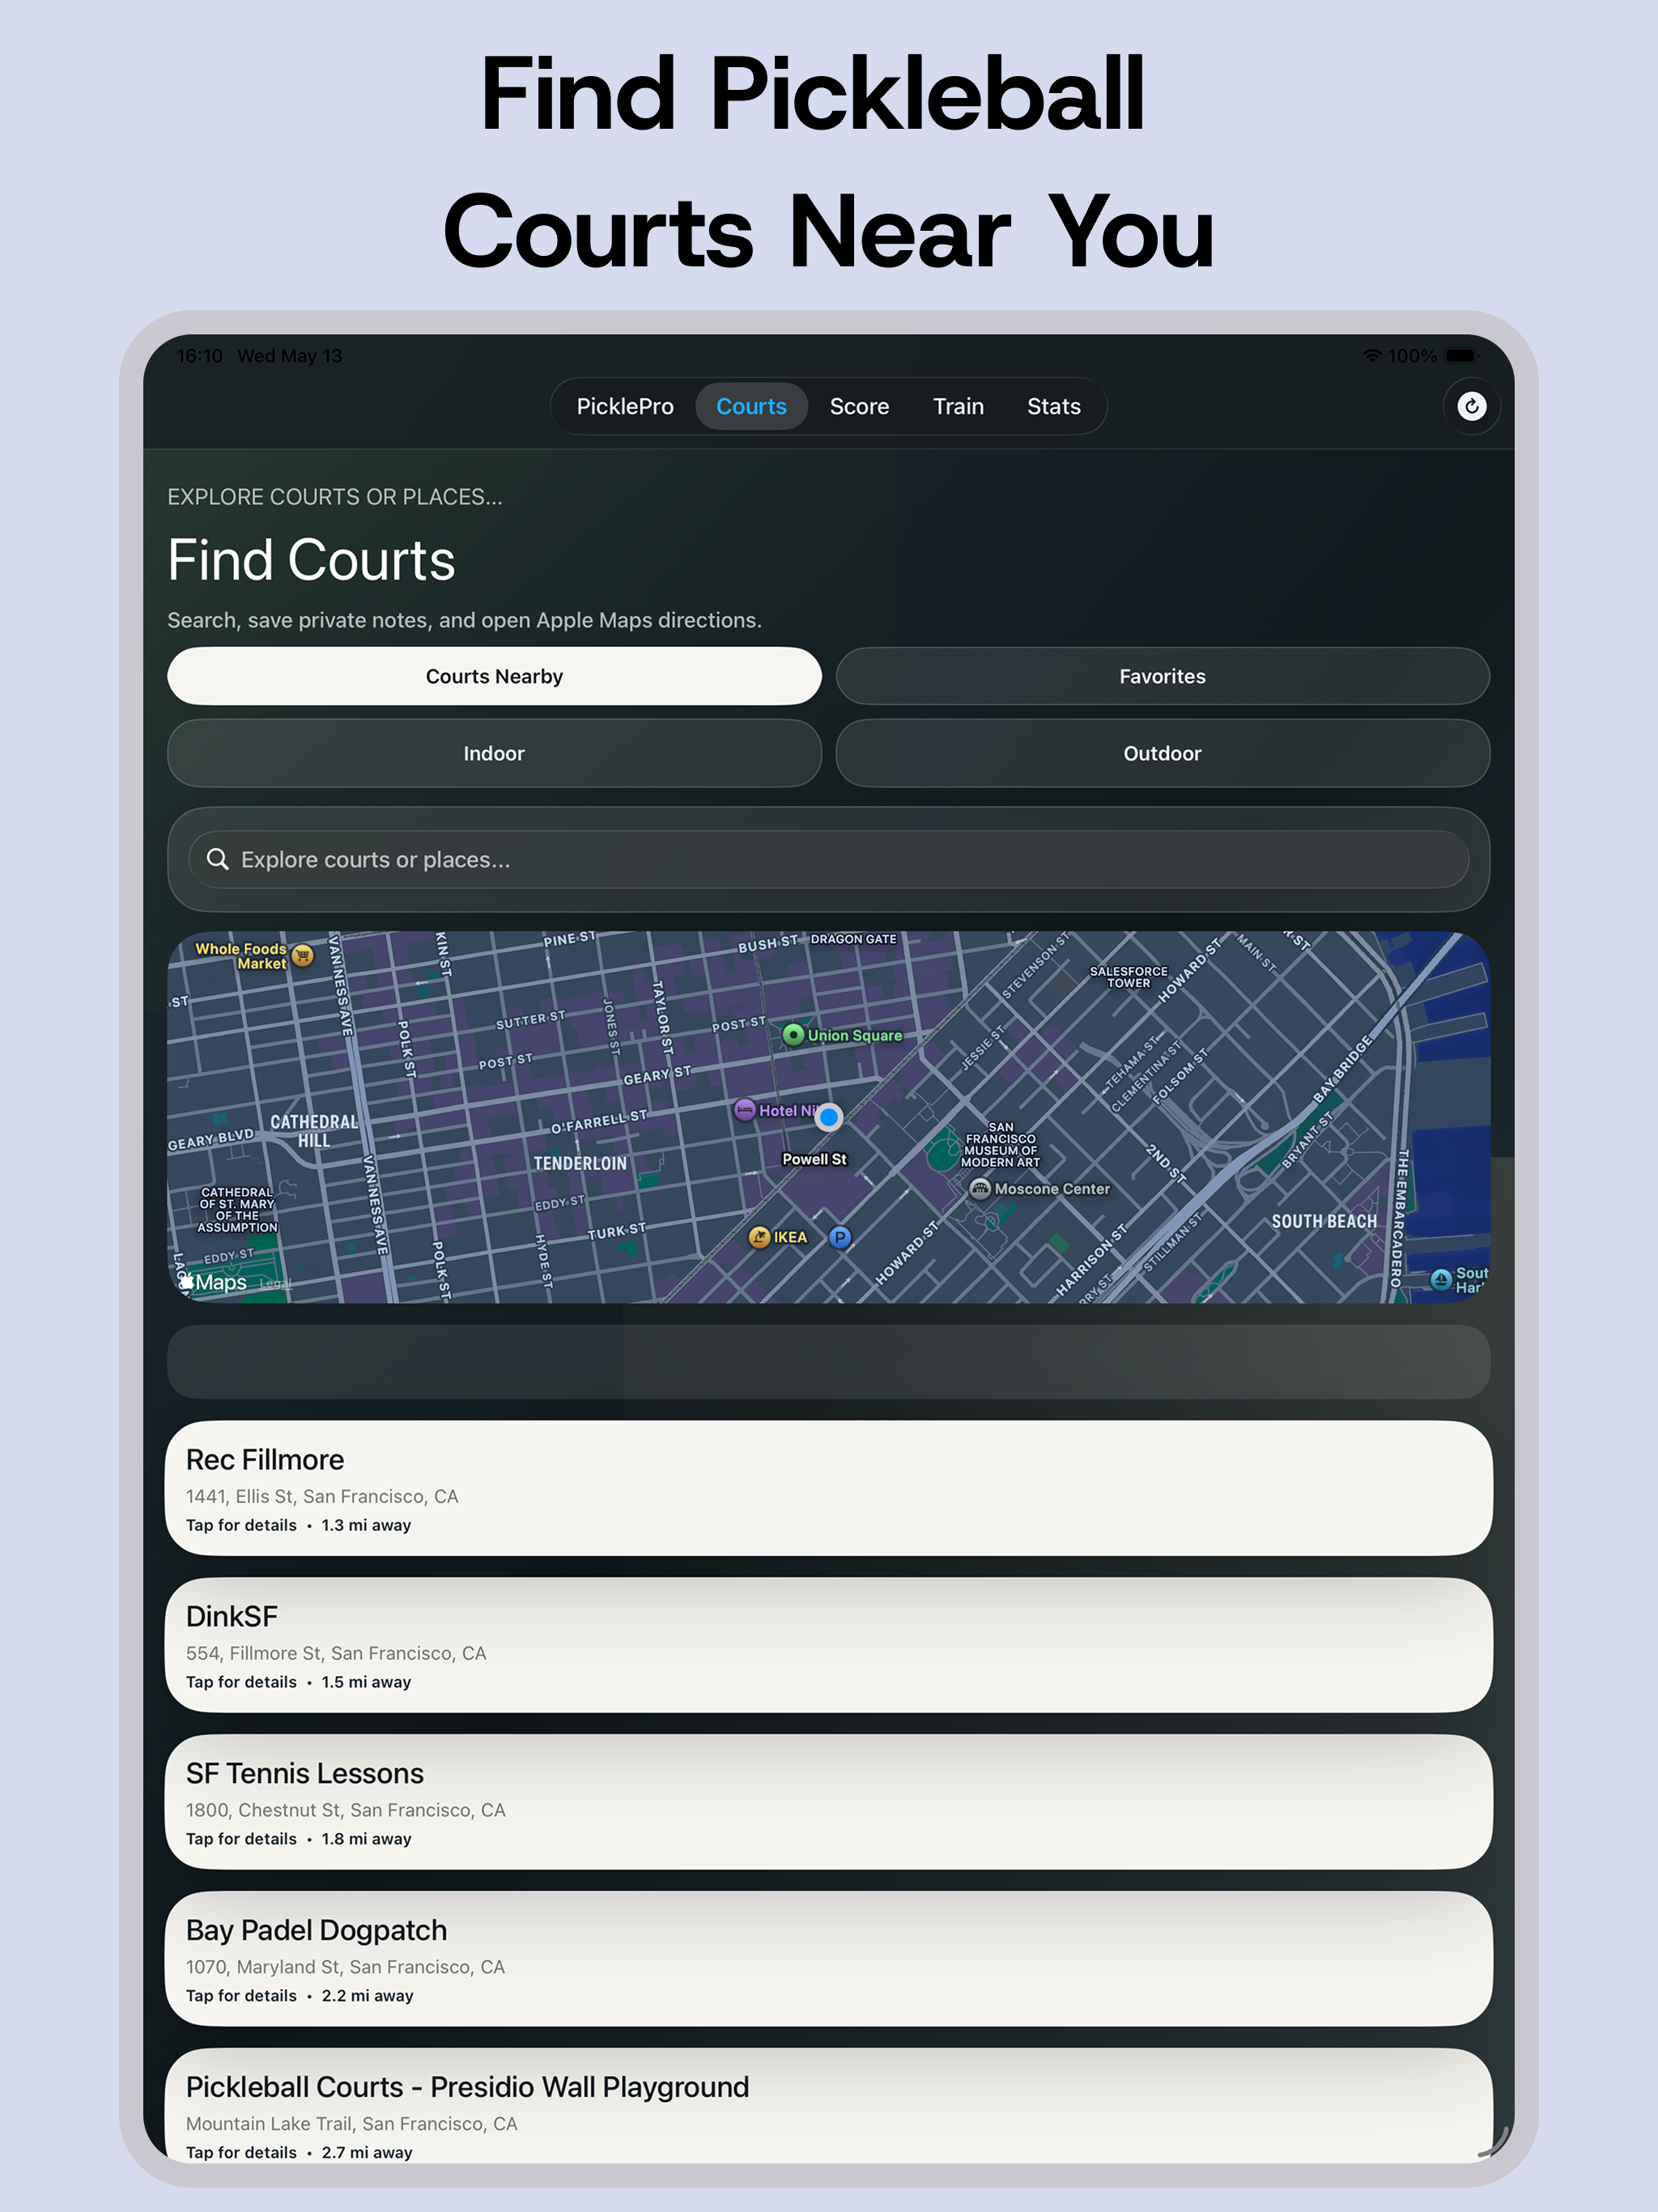Tap the 554, Fillmore St address text
The image size is (1658, 2212).
(336, 1653)
